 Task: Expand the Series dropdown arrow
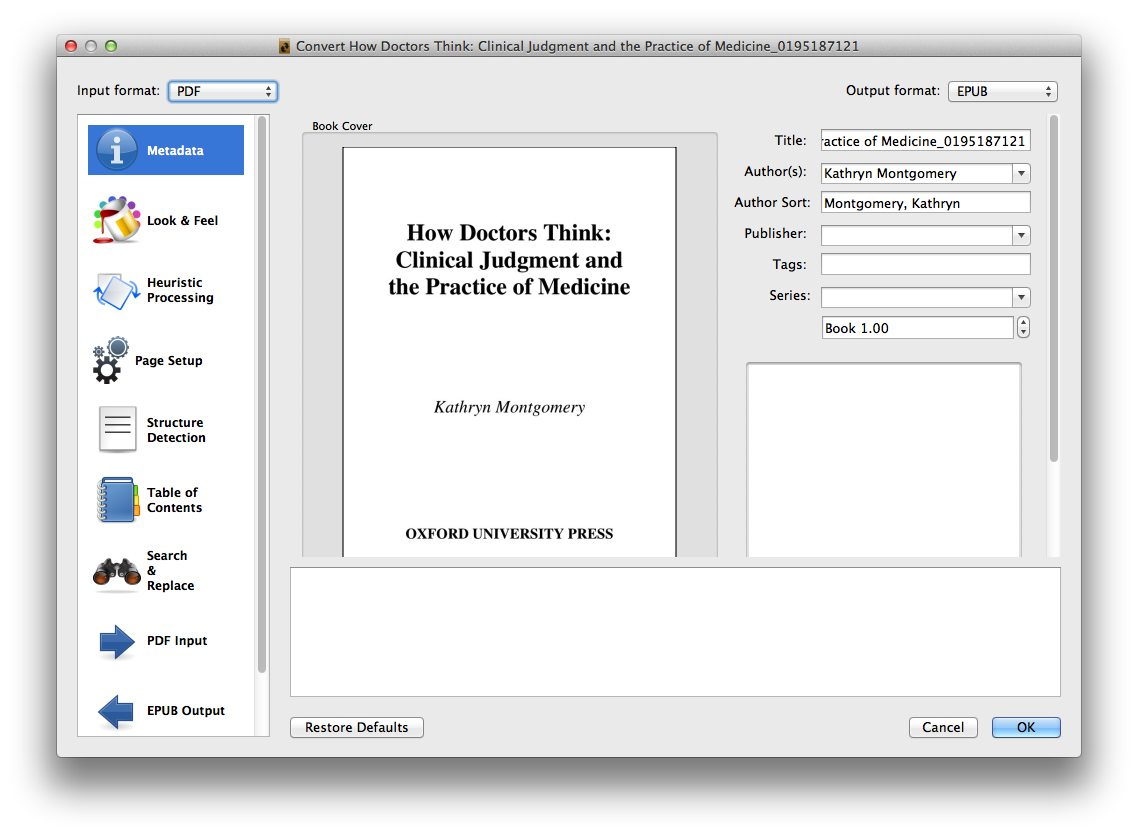[1021, 298]
